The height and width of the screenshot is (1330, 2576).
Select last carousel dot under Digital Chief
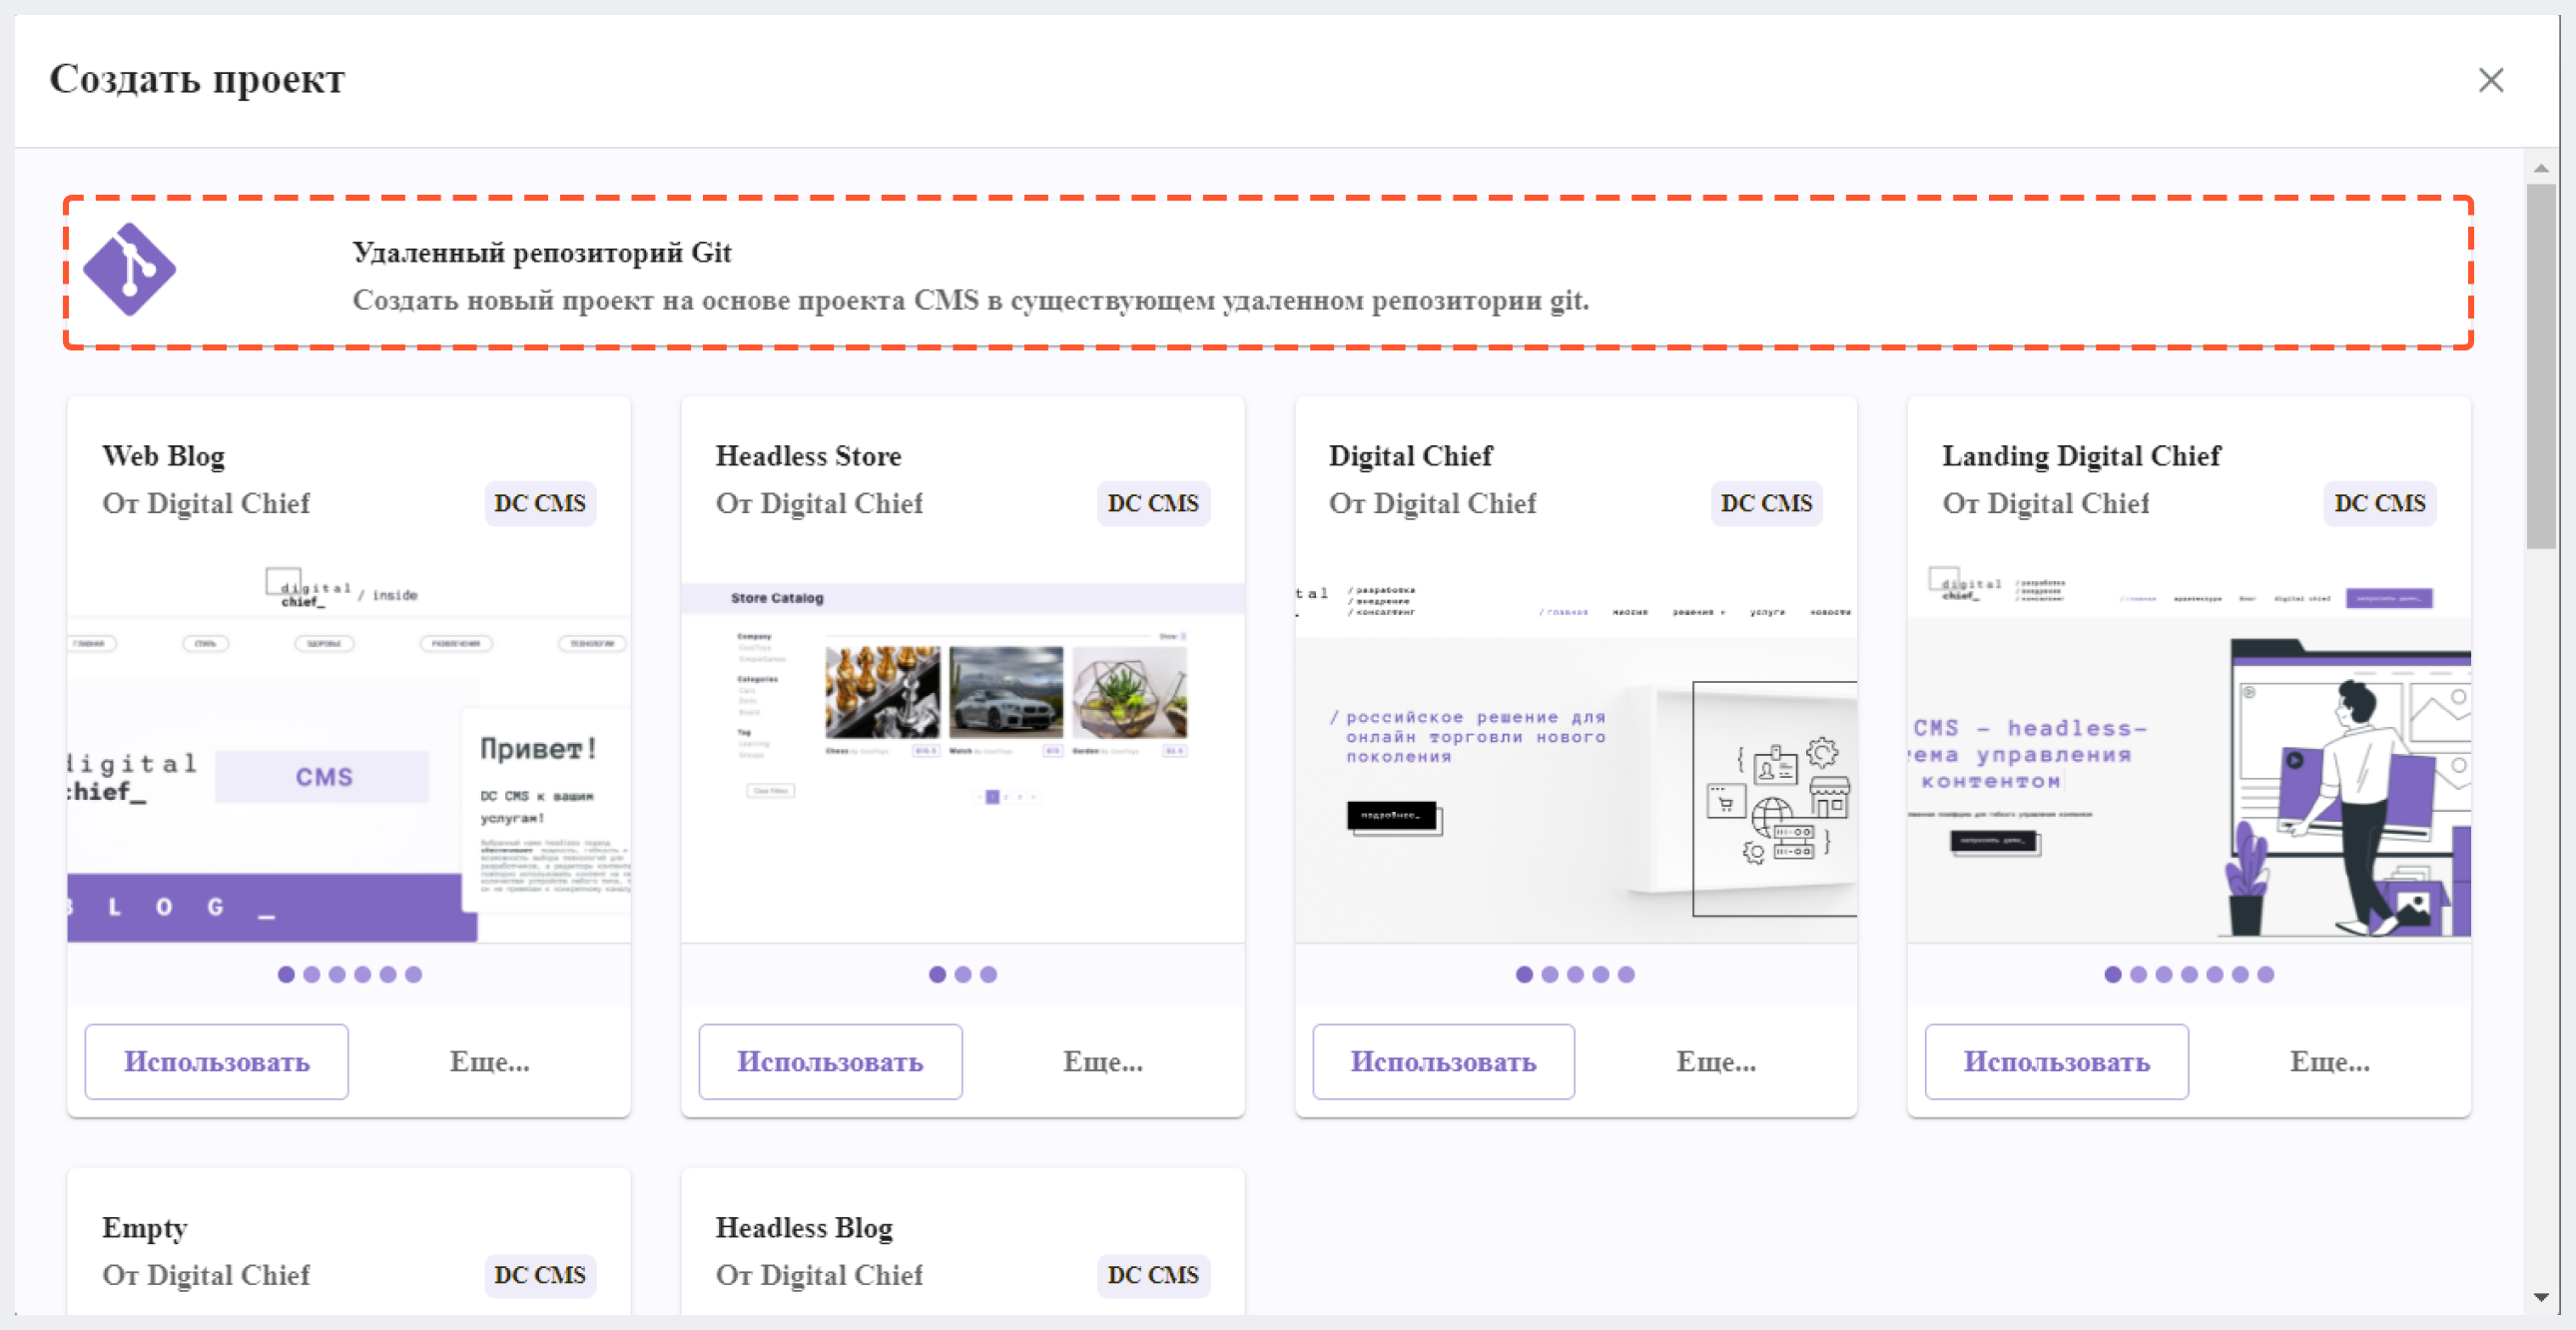coord(1626,974)
